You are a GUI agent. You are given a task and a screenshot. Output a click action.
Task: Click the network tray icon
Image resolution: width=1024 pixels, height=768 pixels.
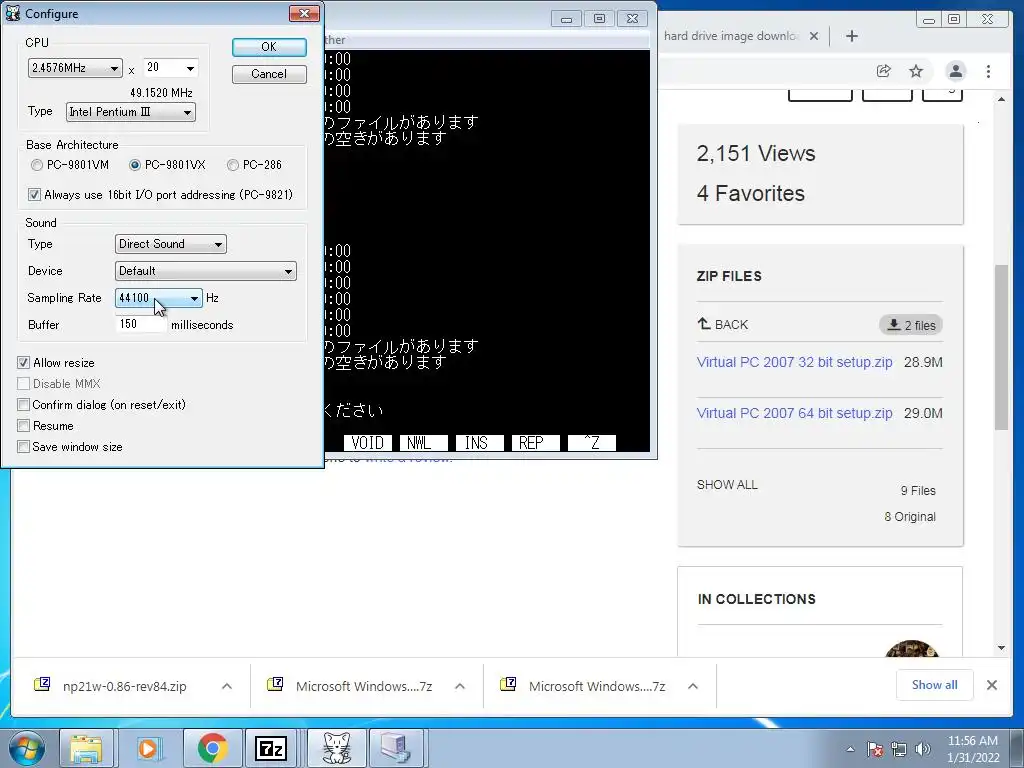(899, 749)
